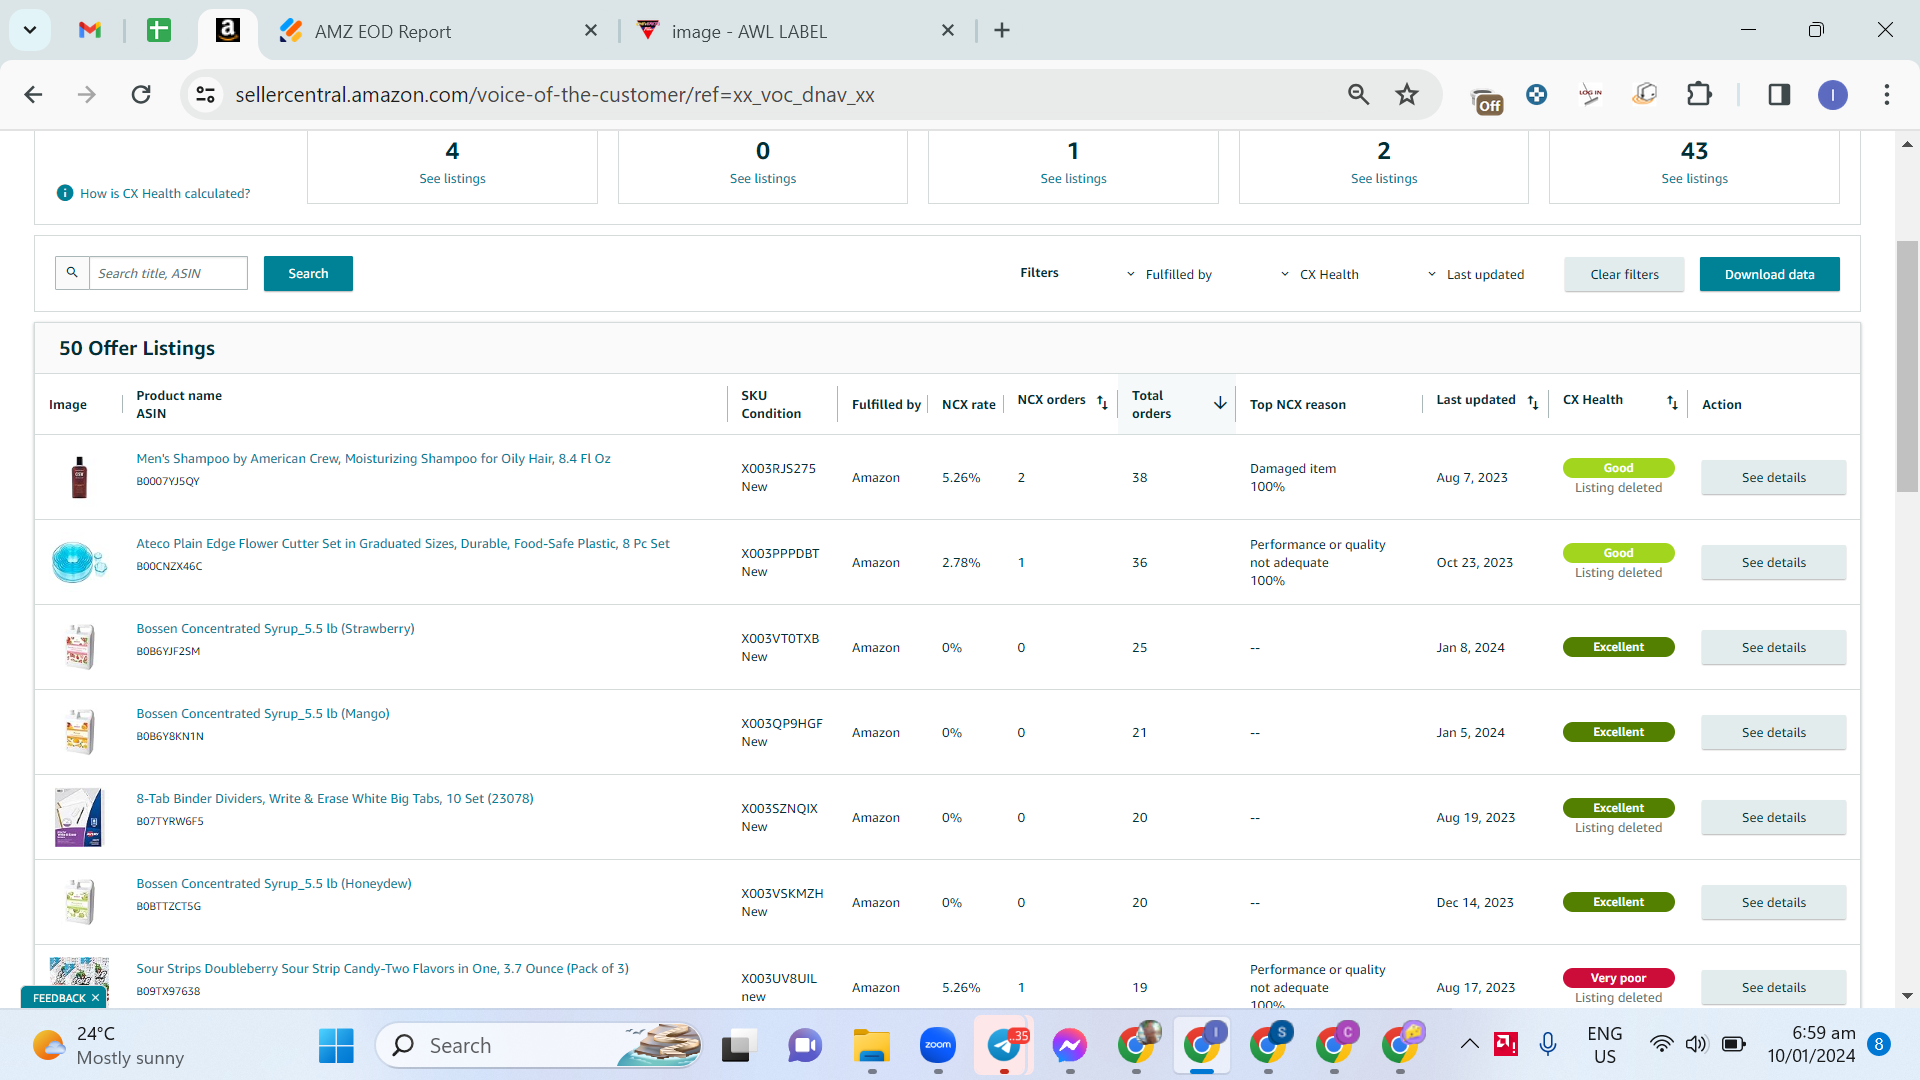Open a new browser tab
The height and width of the screenshot is (1080, 1920).
pyautogui.click(x=1002, y=30)
